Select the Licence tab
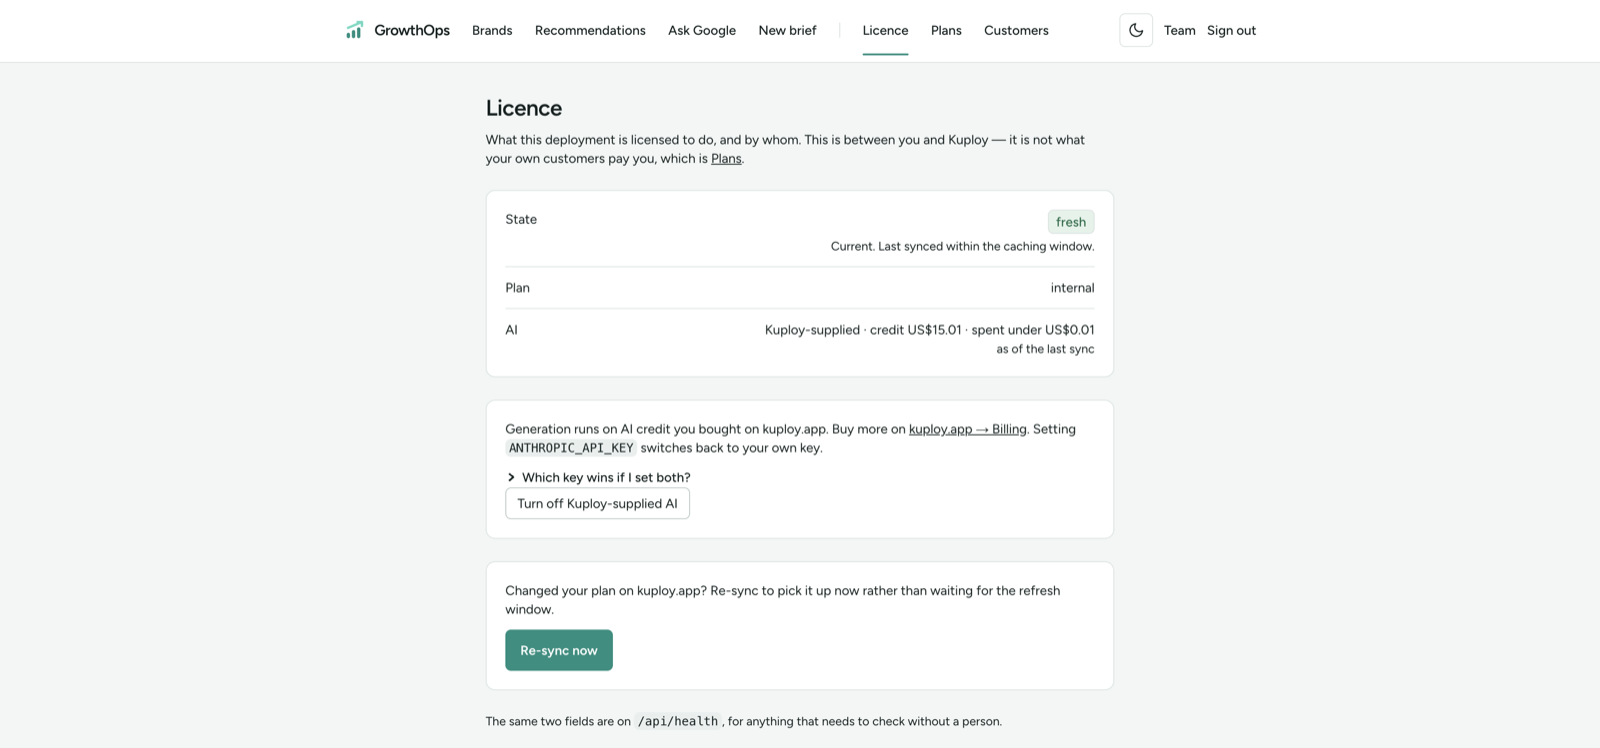This screenshot has height=748, width=1600. [885, 30]
